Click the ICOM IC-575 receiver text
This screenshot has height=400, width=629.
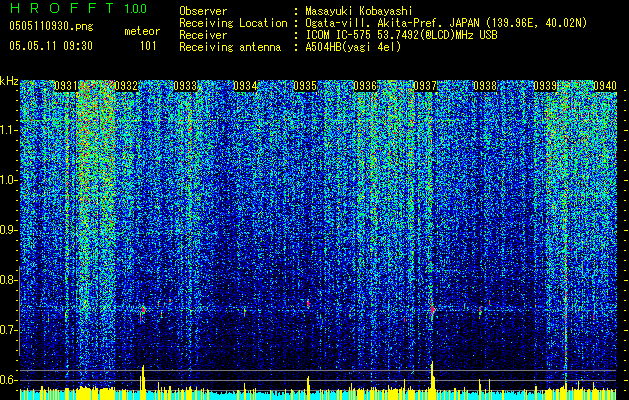(401, 35)
